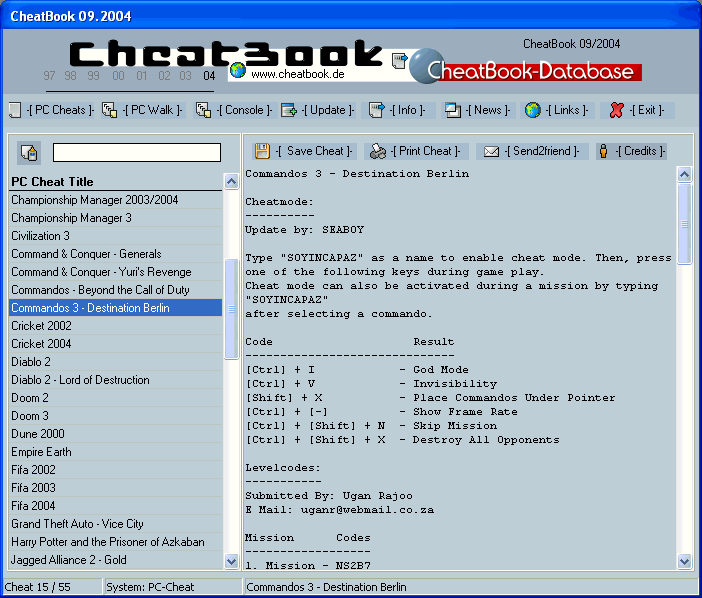
Task: Click the cheat text pane scroll-up arrow
Action: [684, 174]
